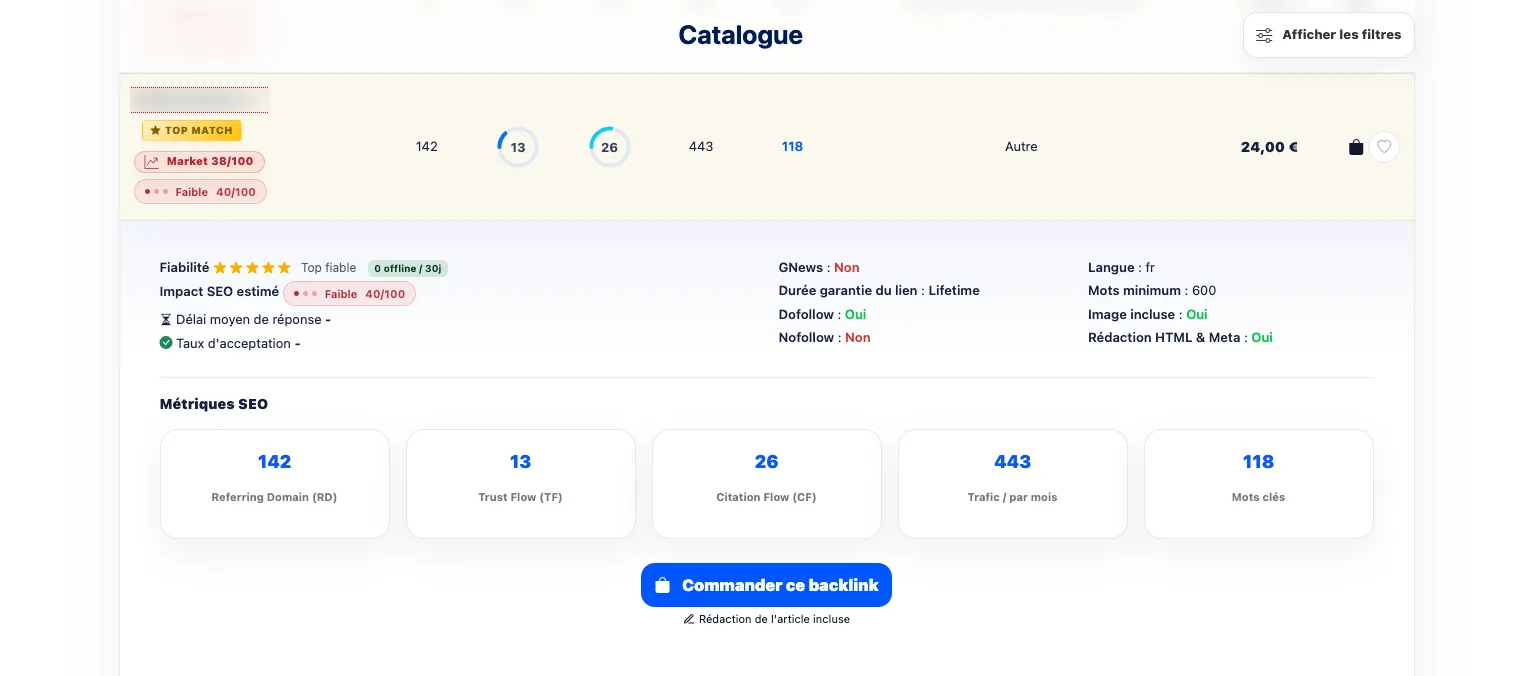Screen dimensions: 1530x676
Task: Click the blue 118 keywords value in the row
Action: click(792, 147)
